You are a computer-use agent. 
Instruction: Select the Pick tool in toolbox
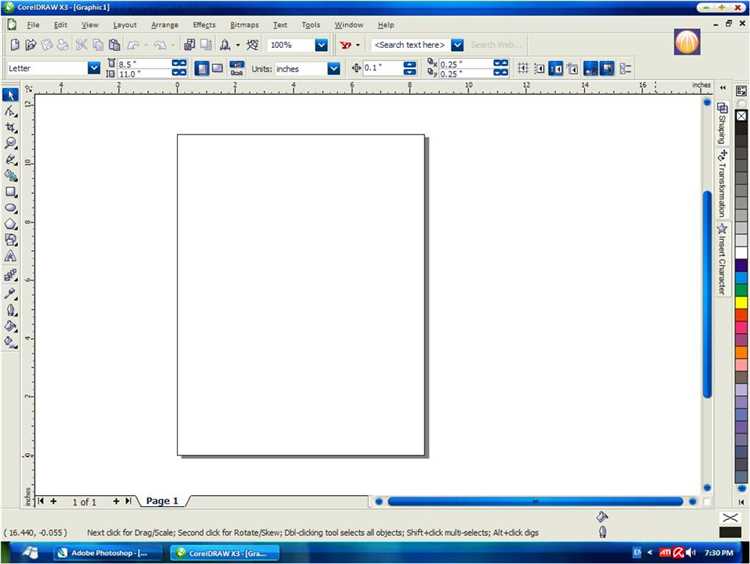[x=10, y=95]
